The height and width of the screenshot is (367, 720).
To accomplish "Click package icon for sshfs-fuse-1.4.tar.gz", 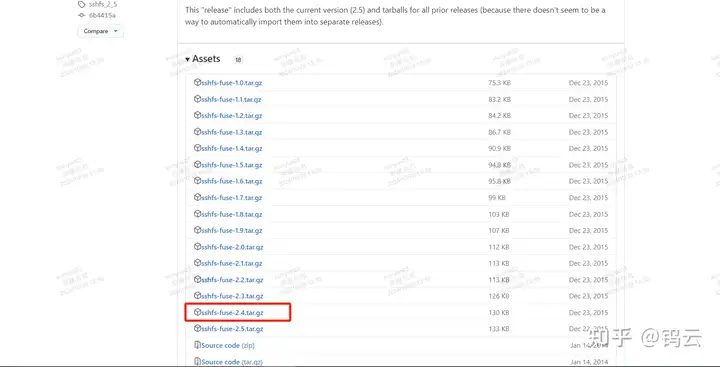I will click(197, 148).
